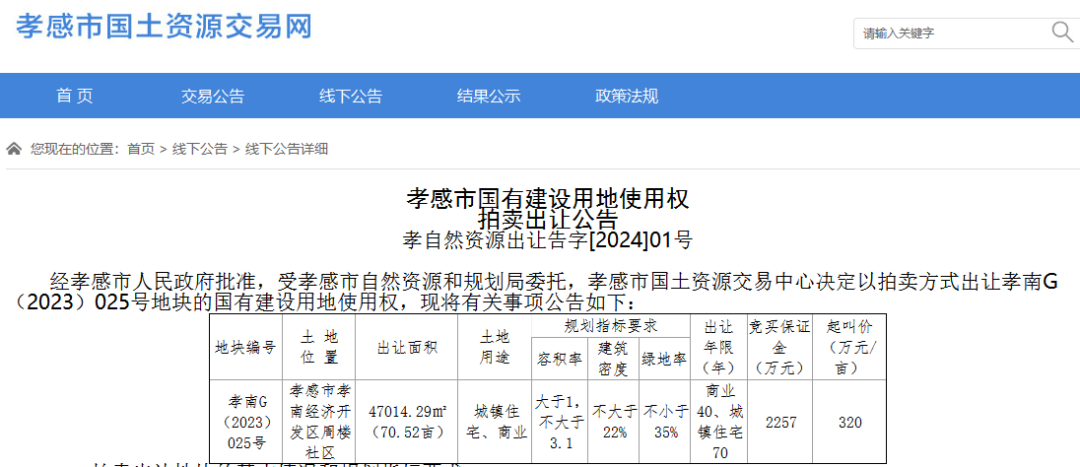The image size is (1080, 467).
Task: Click the 规划指标要求 table header
Action: [x=610, y=327]
